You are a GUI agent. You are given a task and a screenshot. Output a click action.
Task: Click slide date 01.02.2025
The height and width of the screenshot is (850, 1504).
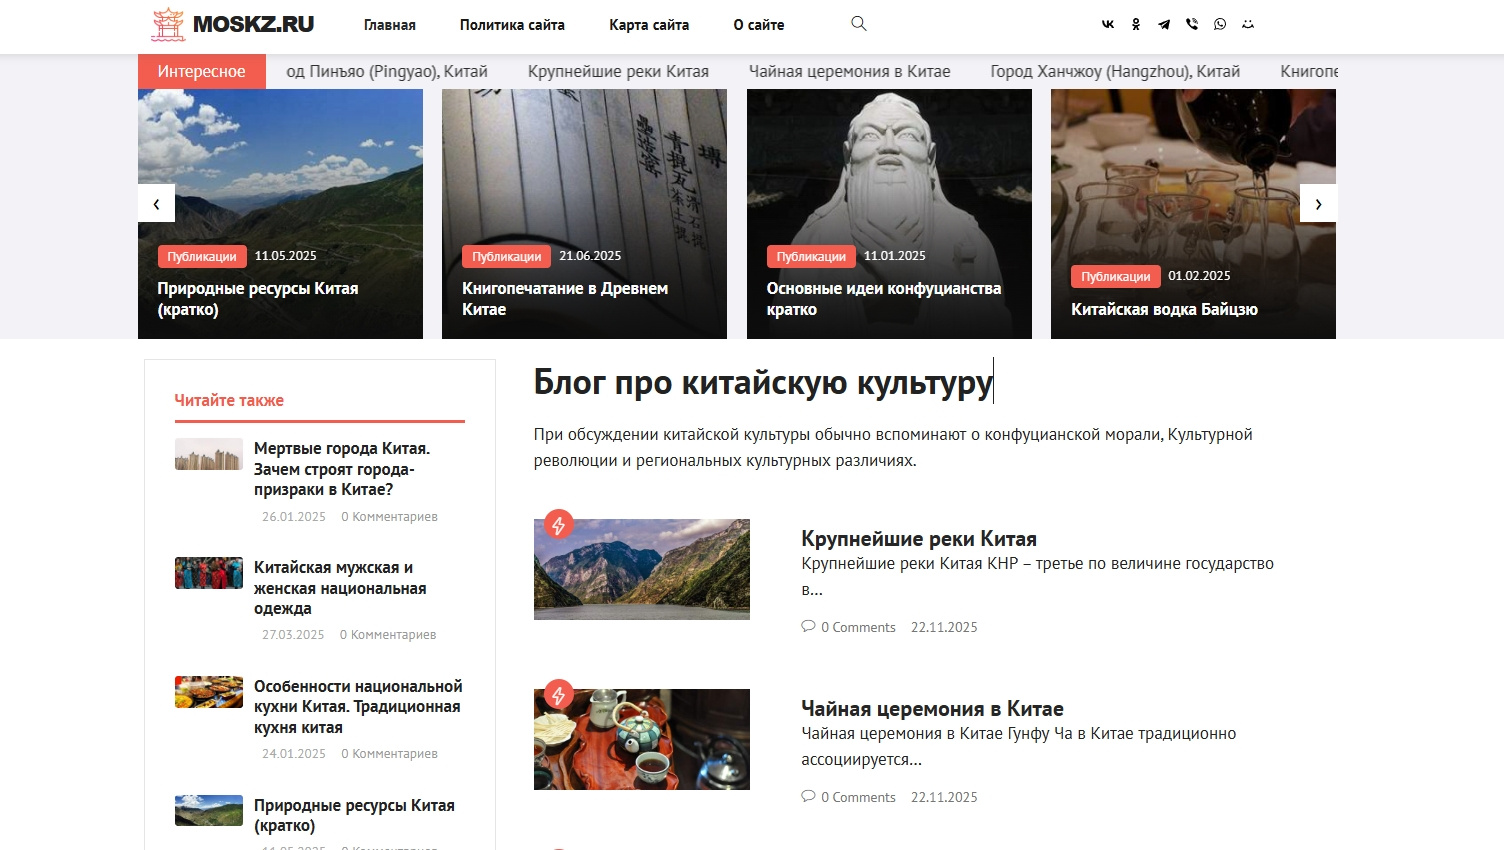1199,276
